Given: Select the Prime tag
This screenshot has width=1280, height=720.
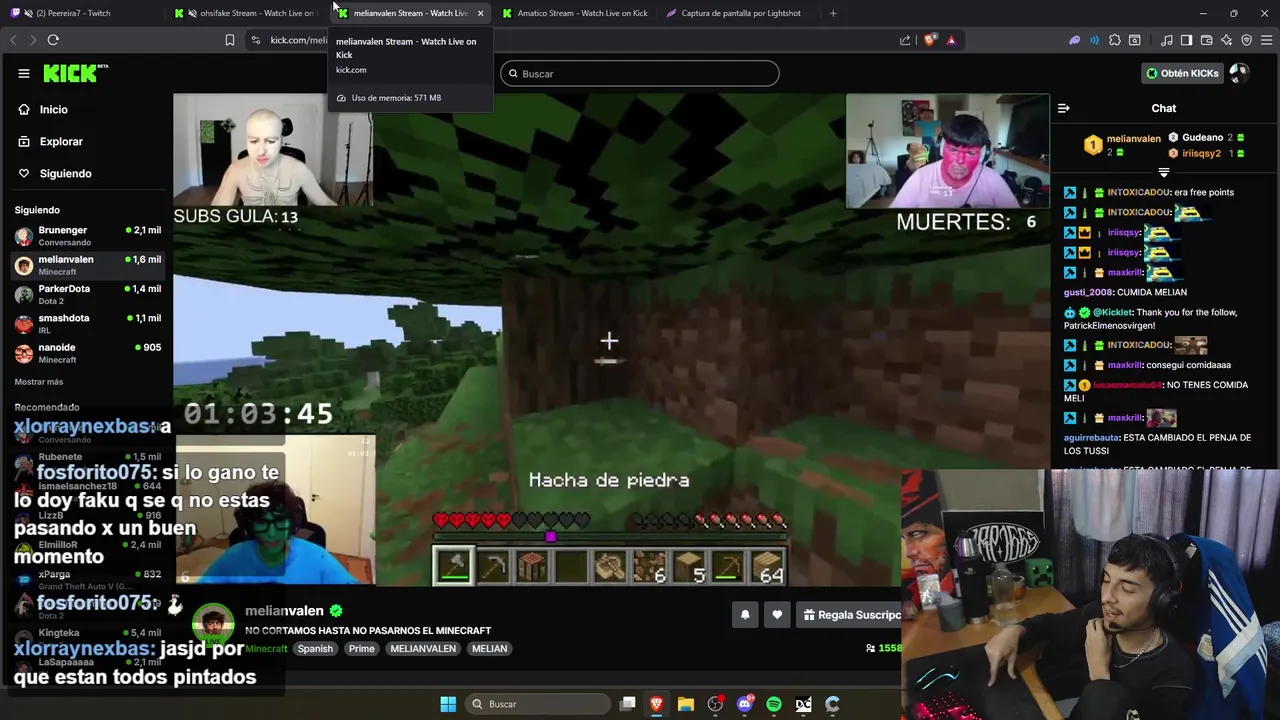Looking at the screenshot, I should point(361,649).
